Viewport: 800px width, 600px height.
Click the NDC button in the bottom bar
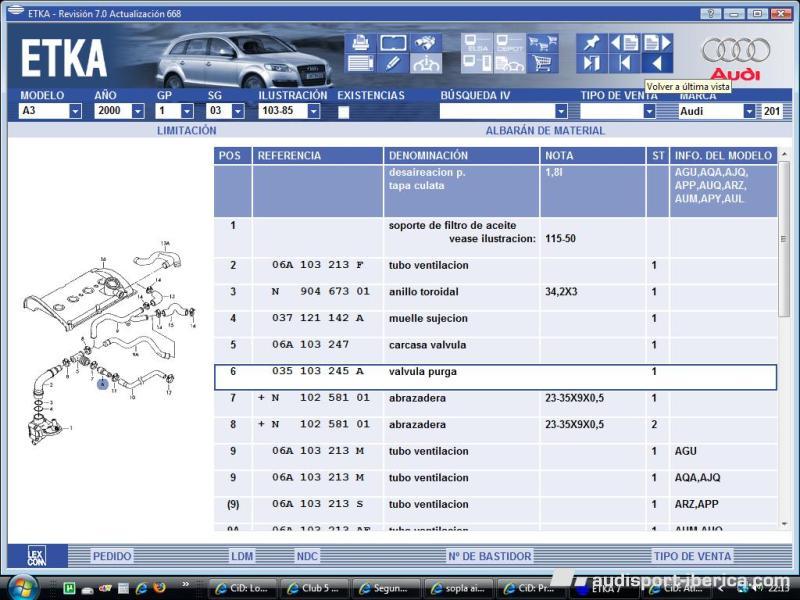(x=307, y=556)
